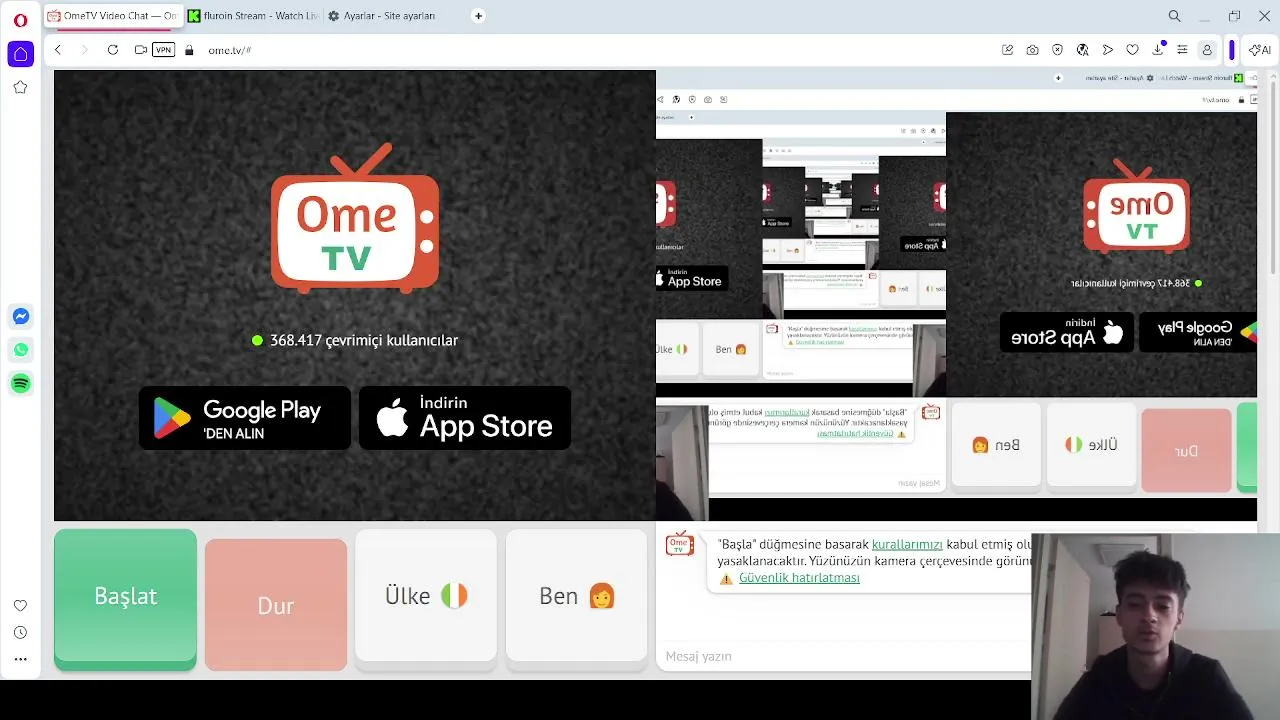Click the ome.tv address bar URL
1280x720 pixels.
pos(230,50)
